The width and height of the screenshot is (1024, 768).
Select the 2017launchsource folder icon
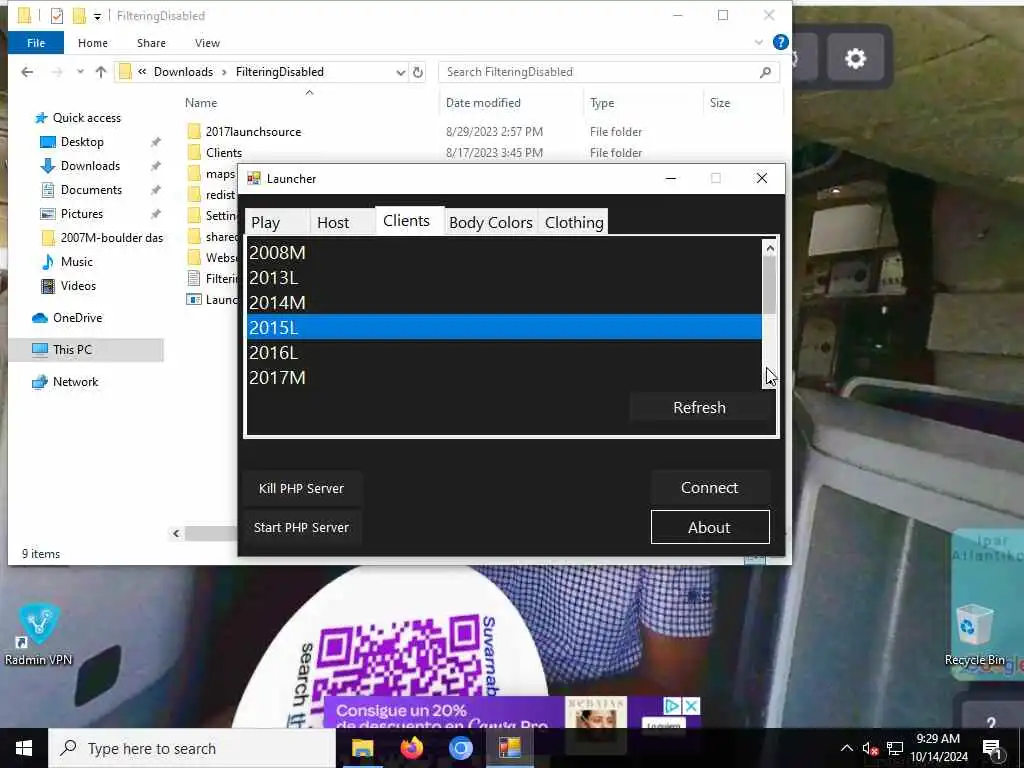pos(194,131)
